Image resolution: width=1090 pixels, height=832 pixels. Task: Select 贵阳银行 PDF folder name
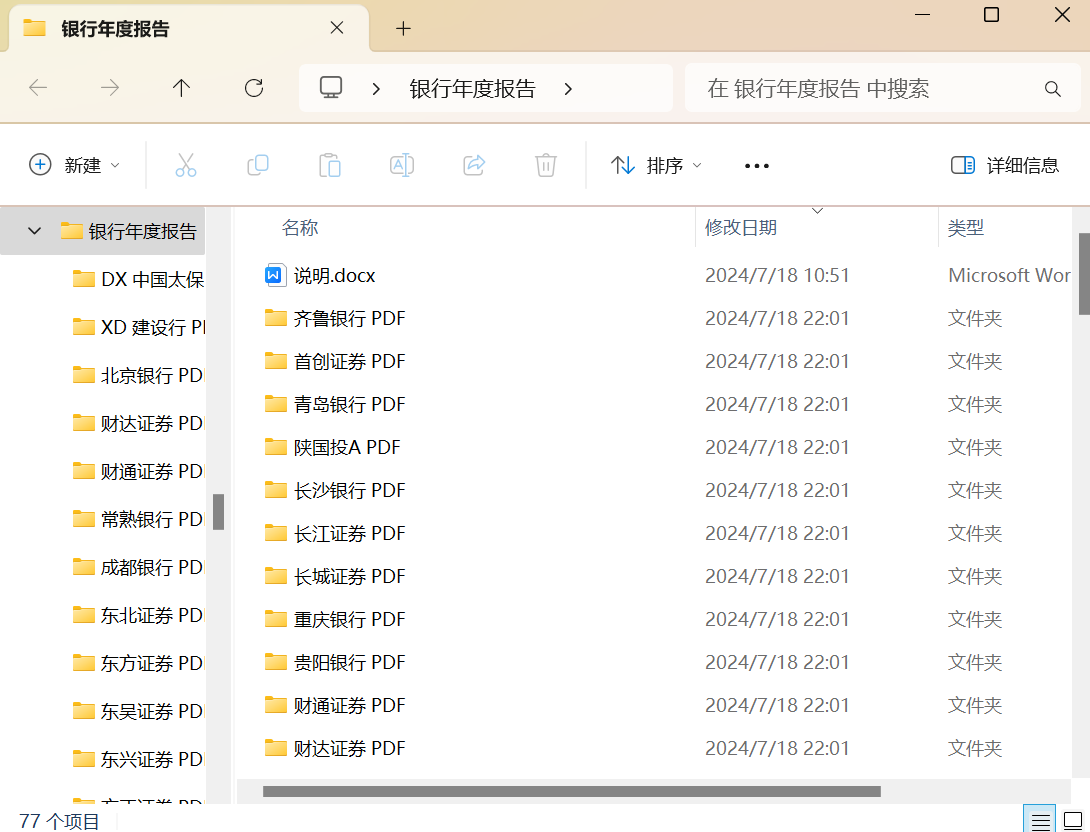[349, 662]
